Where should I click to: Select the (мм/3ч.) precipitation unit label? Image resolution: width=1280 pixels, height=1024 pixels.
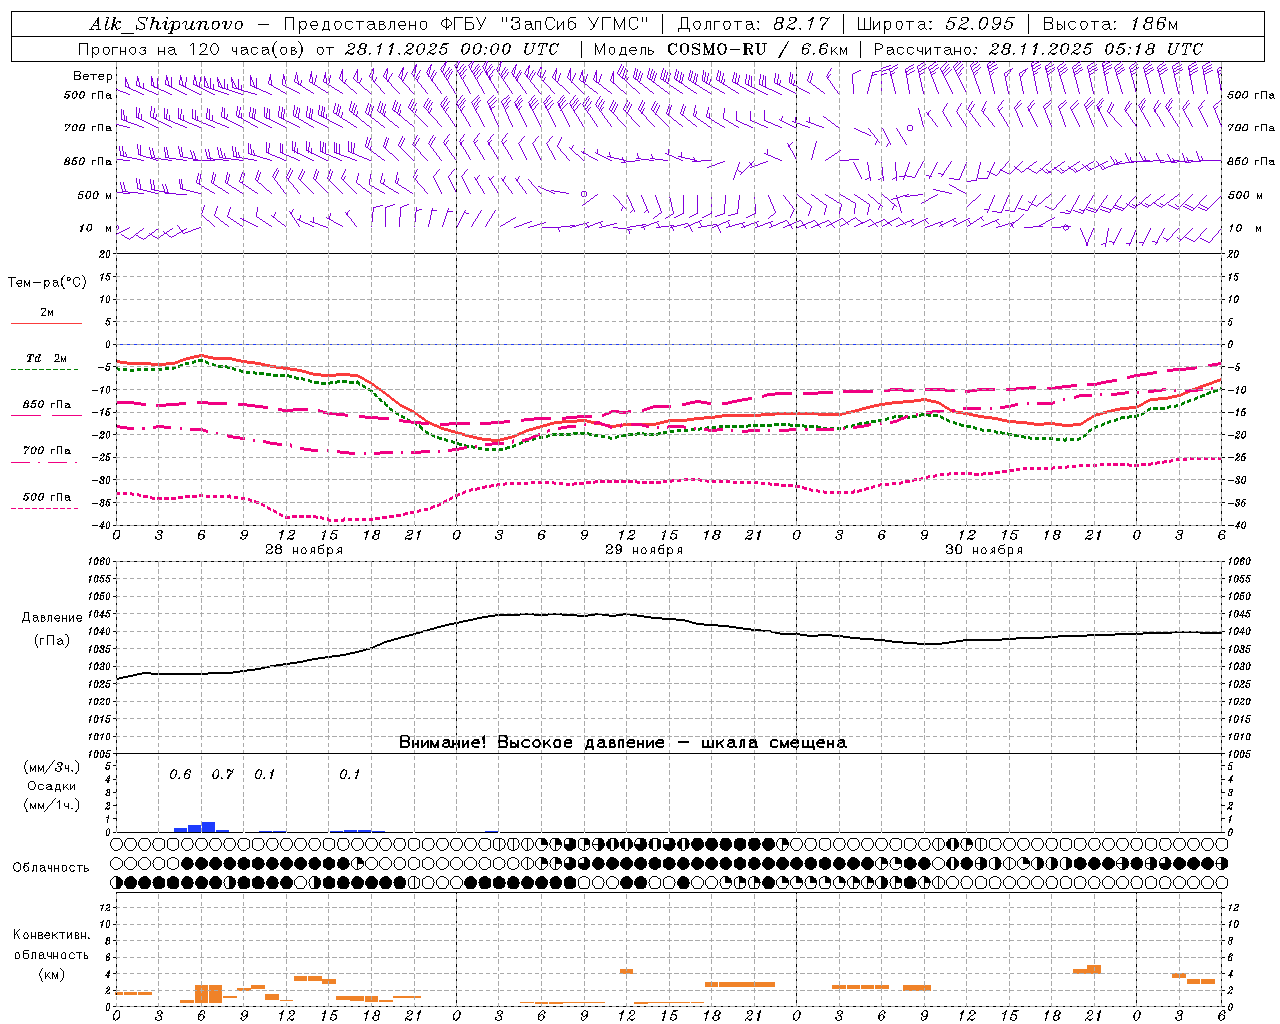coord(52,768)
